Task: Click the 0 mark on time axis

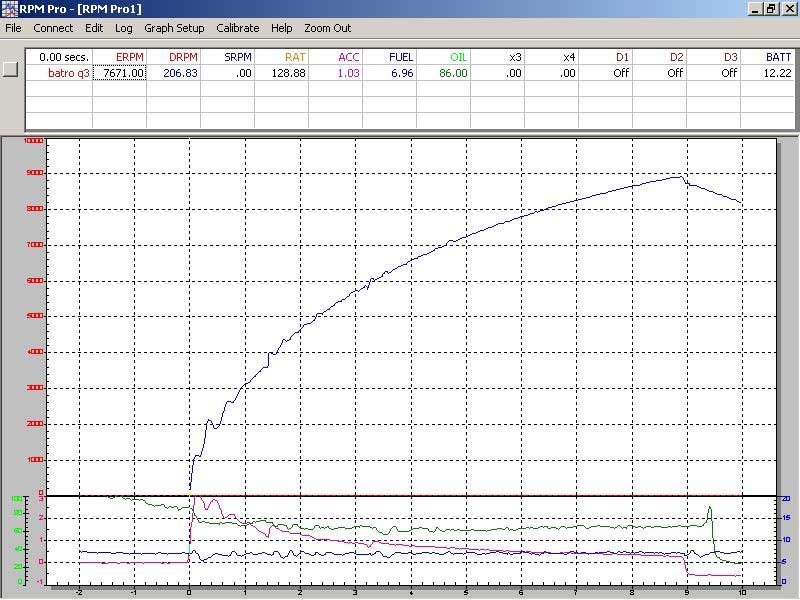Action: click(189, 592)
